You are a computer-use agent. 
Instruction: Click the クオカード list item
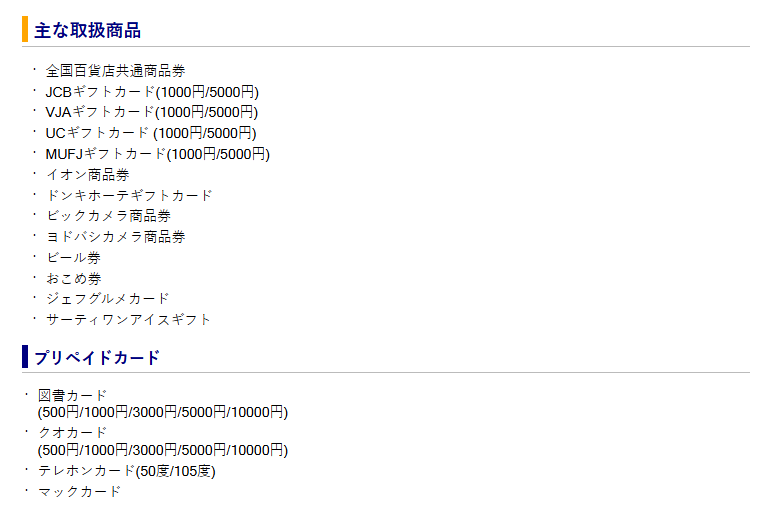pyautogui.click(x=72, y=433)
